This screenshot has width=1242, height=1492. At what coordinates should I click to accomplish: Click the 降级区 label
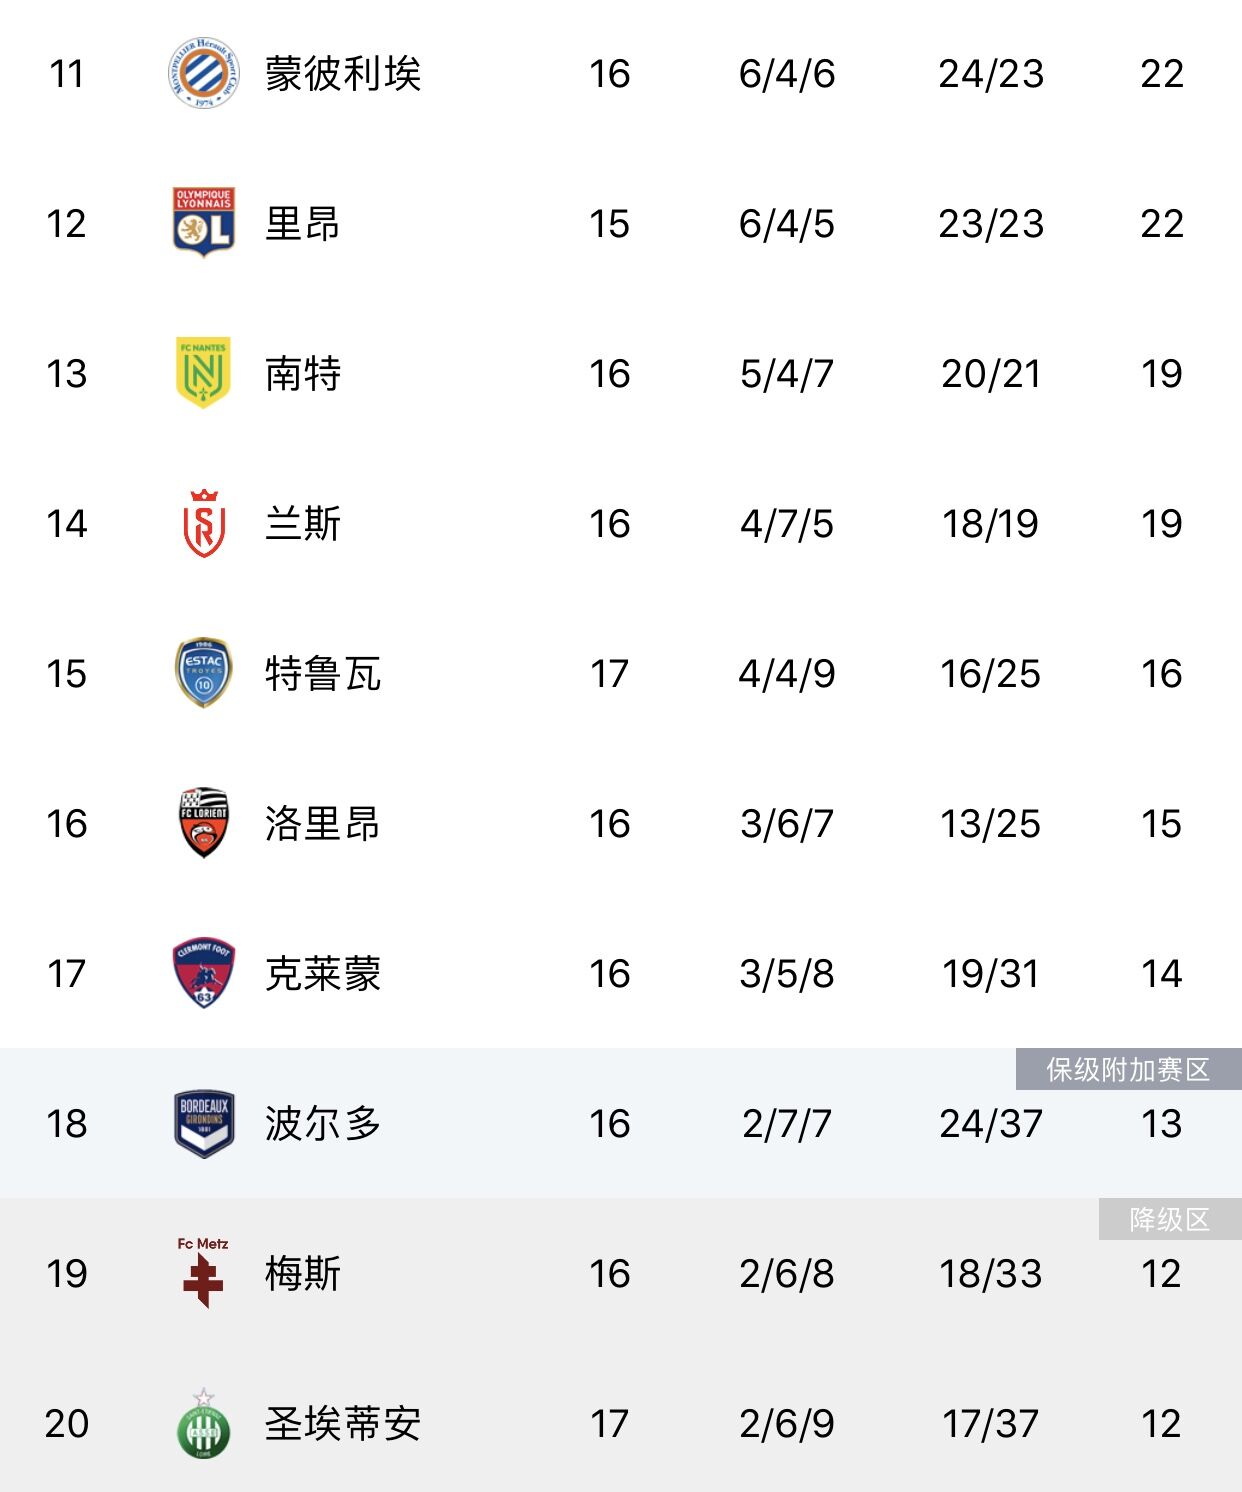1169,1219
